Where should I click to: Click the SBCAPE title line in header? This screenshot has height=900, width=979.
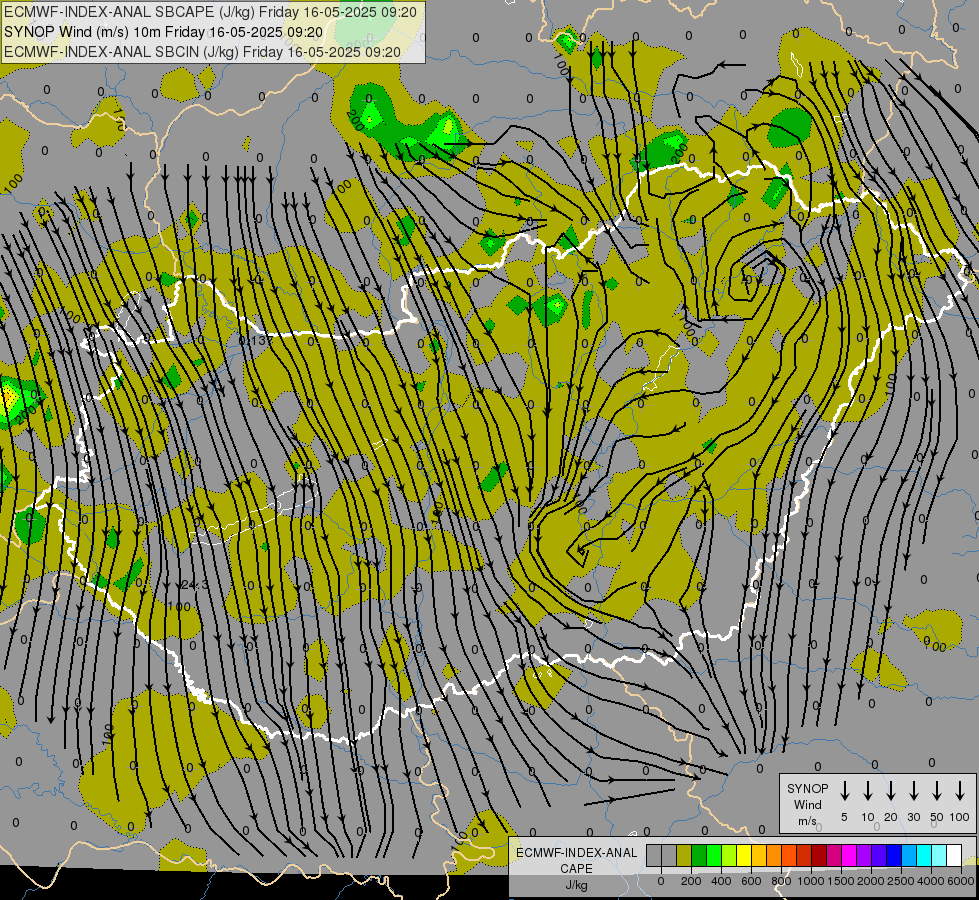click(x=210, y=12)
